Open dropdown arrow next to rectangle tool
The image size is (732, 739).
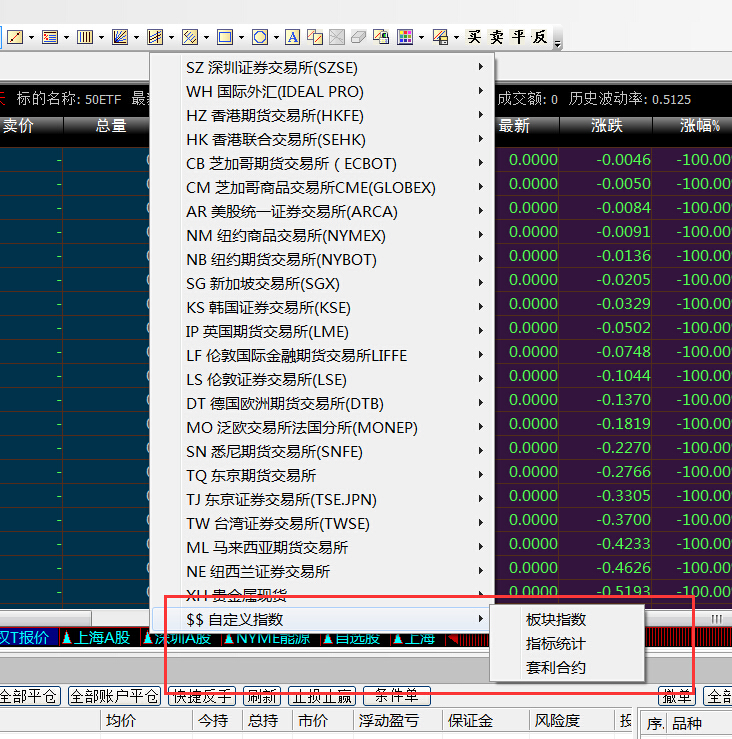241,38
